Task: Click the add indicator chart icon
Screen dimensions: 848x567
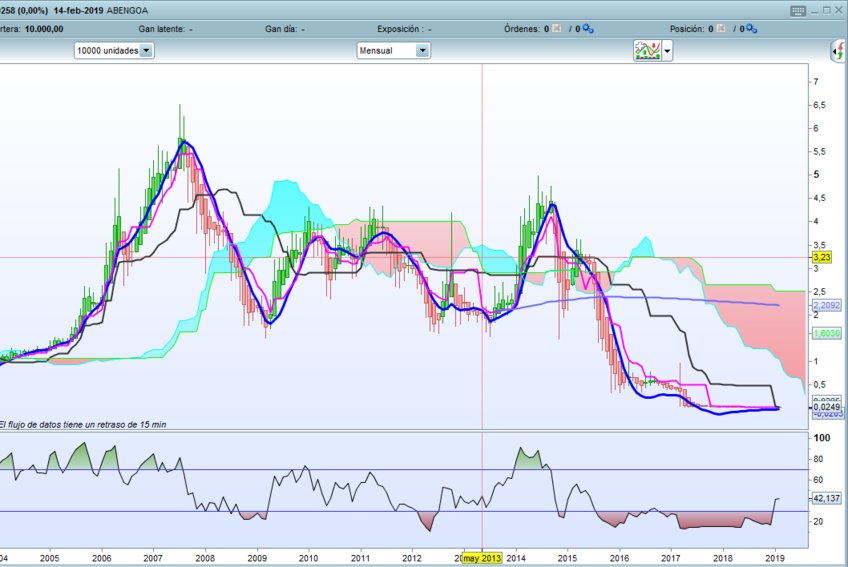Action: click(647, 51)
